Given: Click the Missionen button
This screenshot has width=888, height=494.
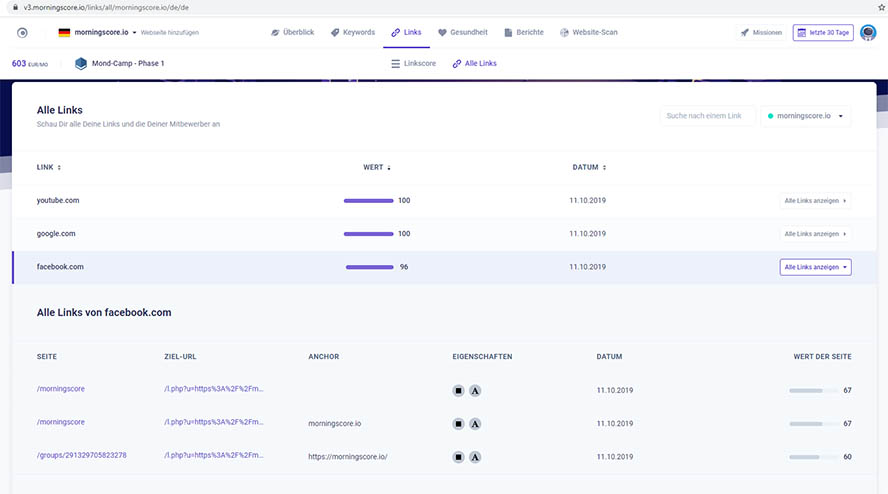Looking at the screenshot, I should coord(761,33).
